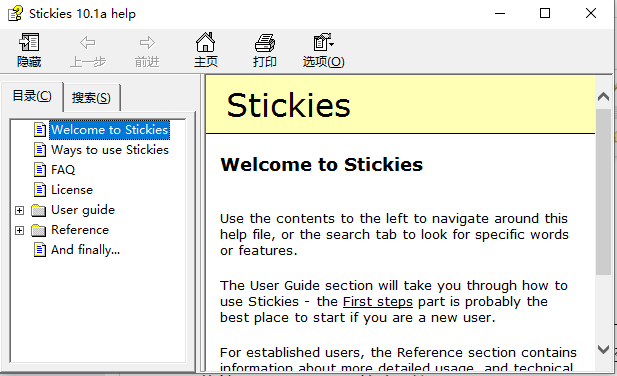
Task: Select the Reference folder label
Action: (x=80, y=230)
